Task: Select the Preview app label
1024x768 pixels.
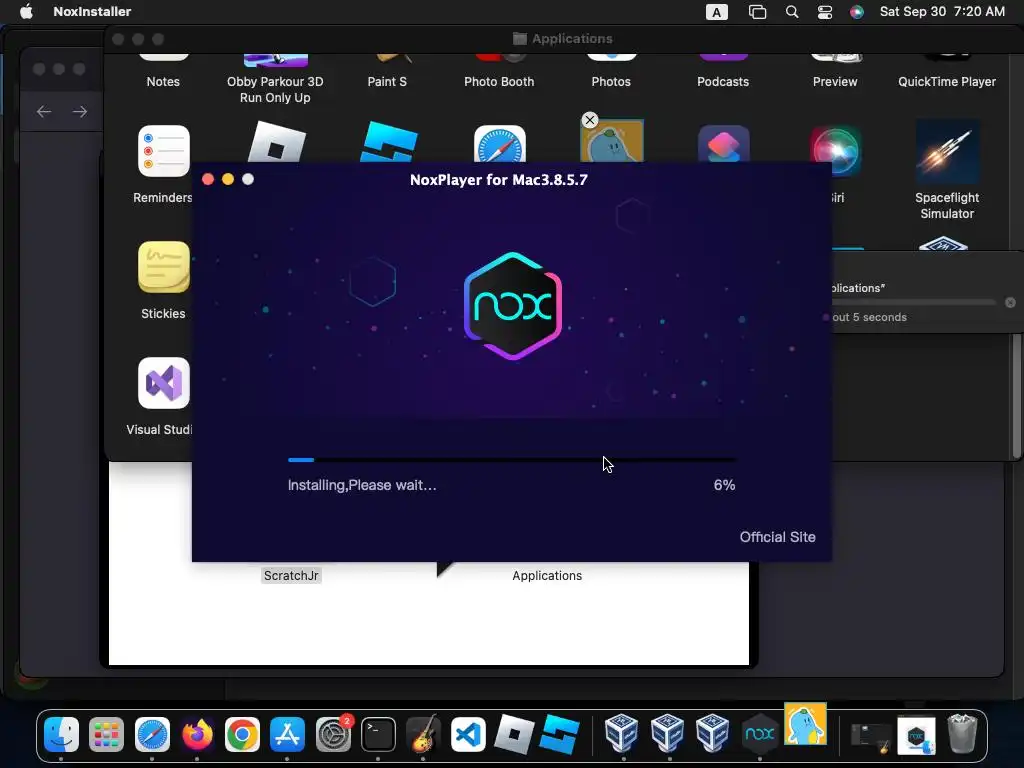Action: coord(835,82)
